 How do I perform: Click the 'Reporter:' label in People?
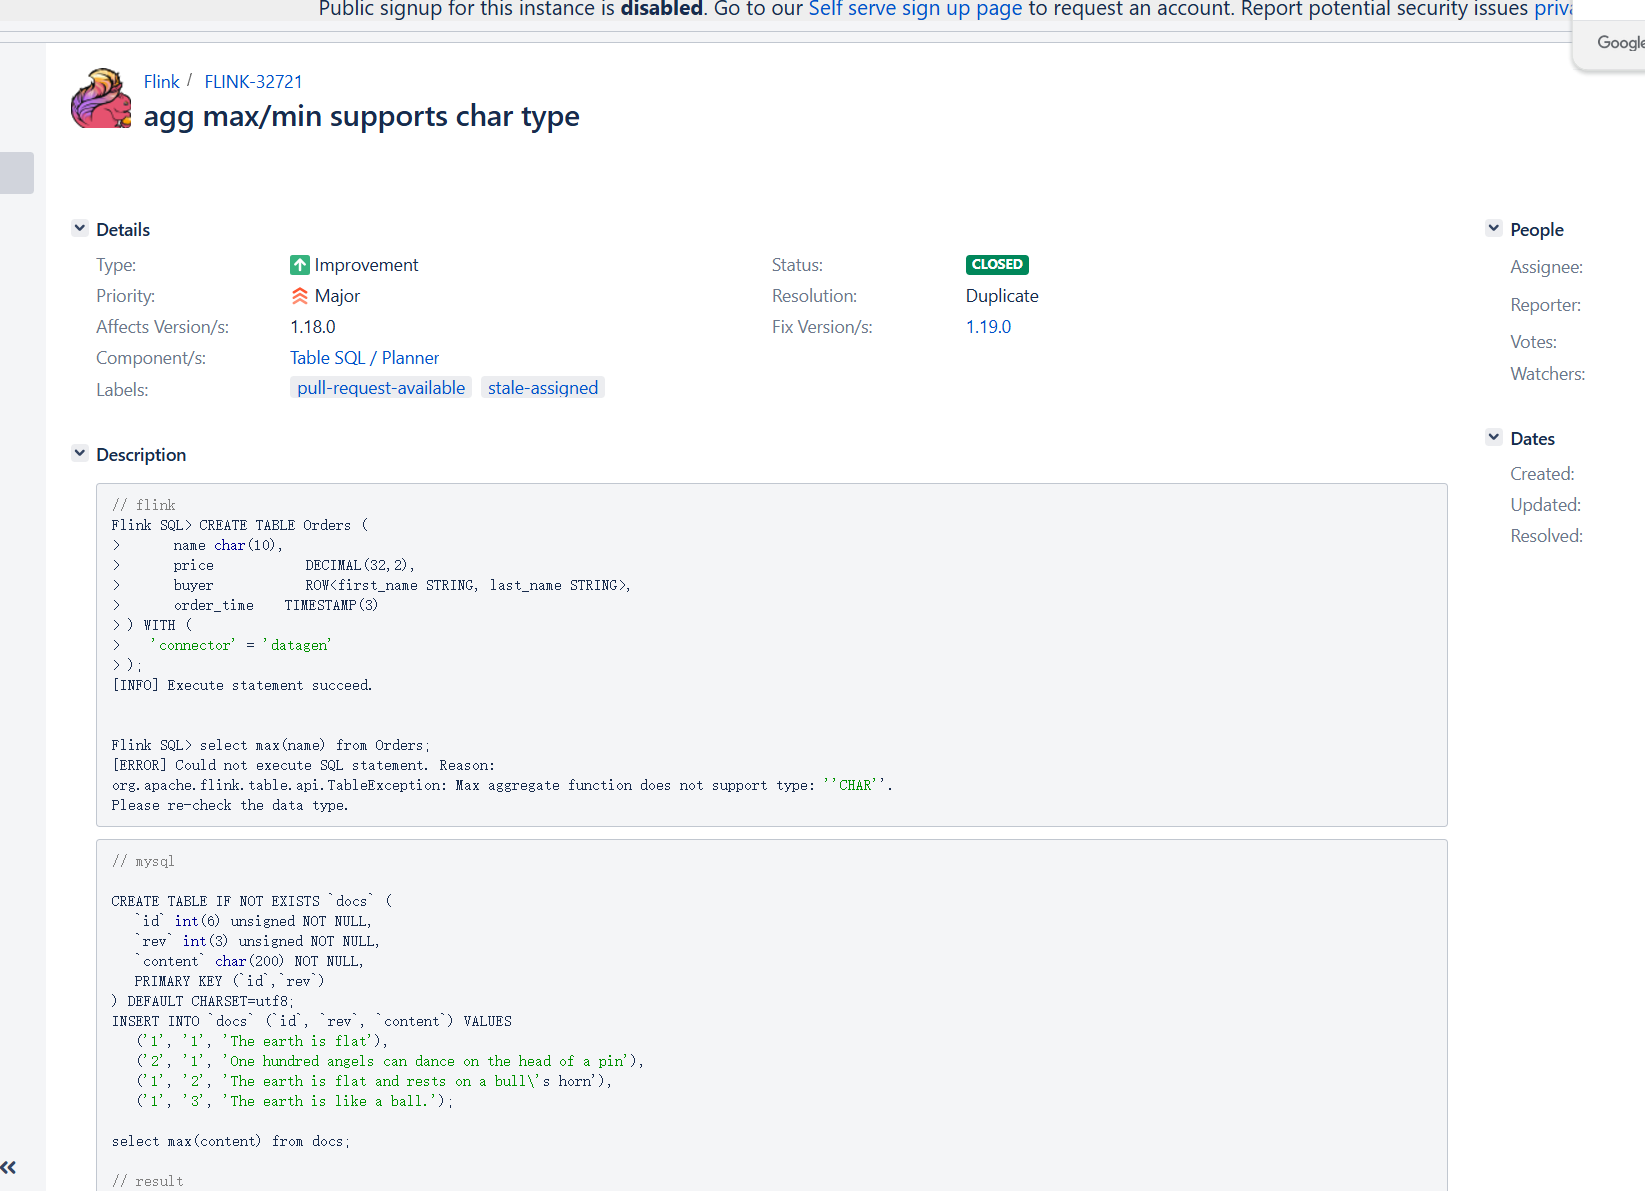1545,305
